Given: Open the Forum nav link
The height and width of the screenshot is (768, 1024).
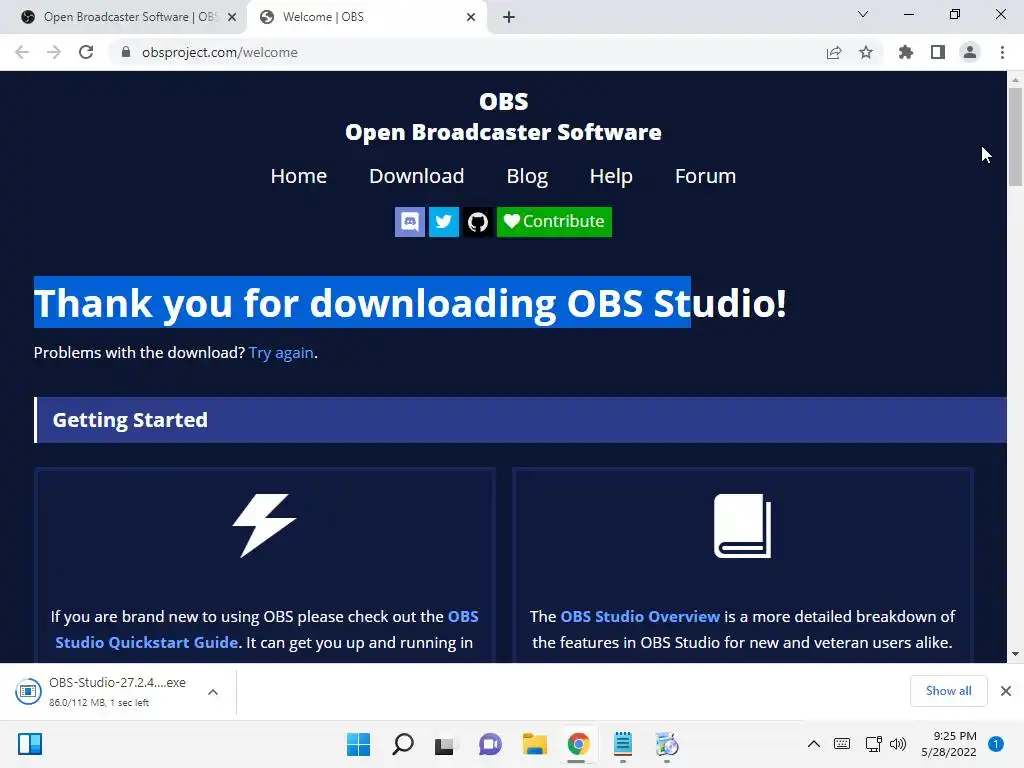Looking at the screenshot, I should pos(705,176).
